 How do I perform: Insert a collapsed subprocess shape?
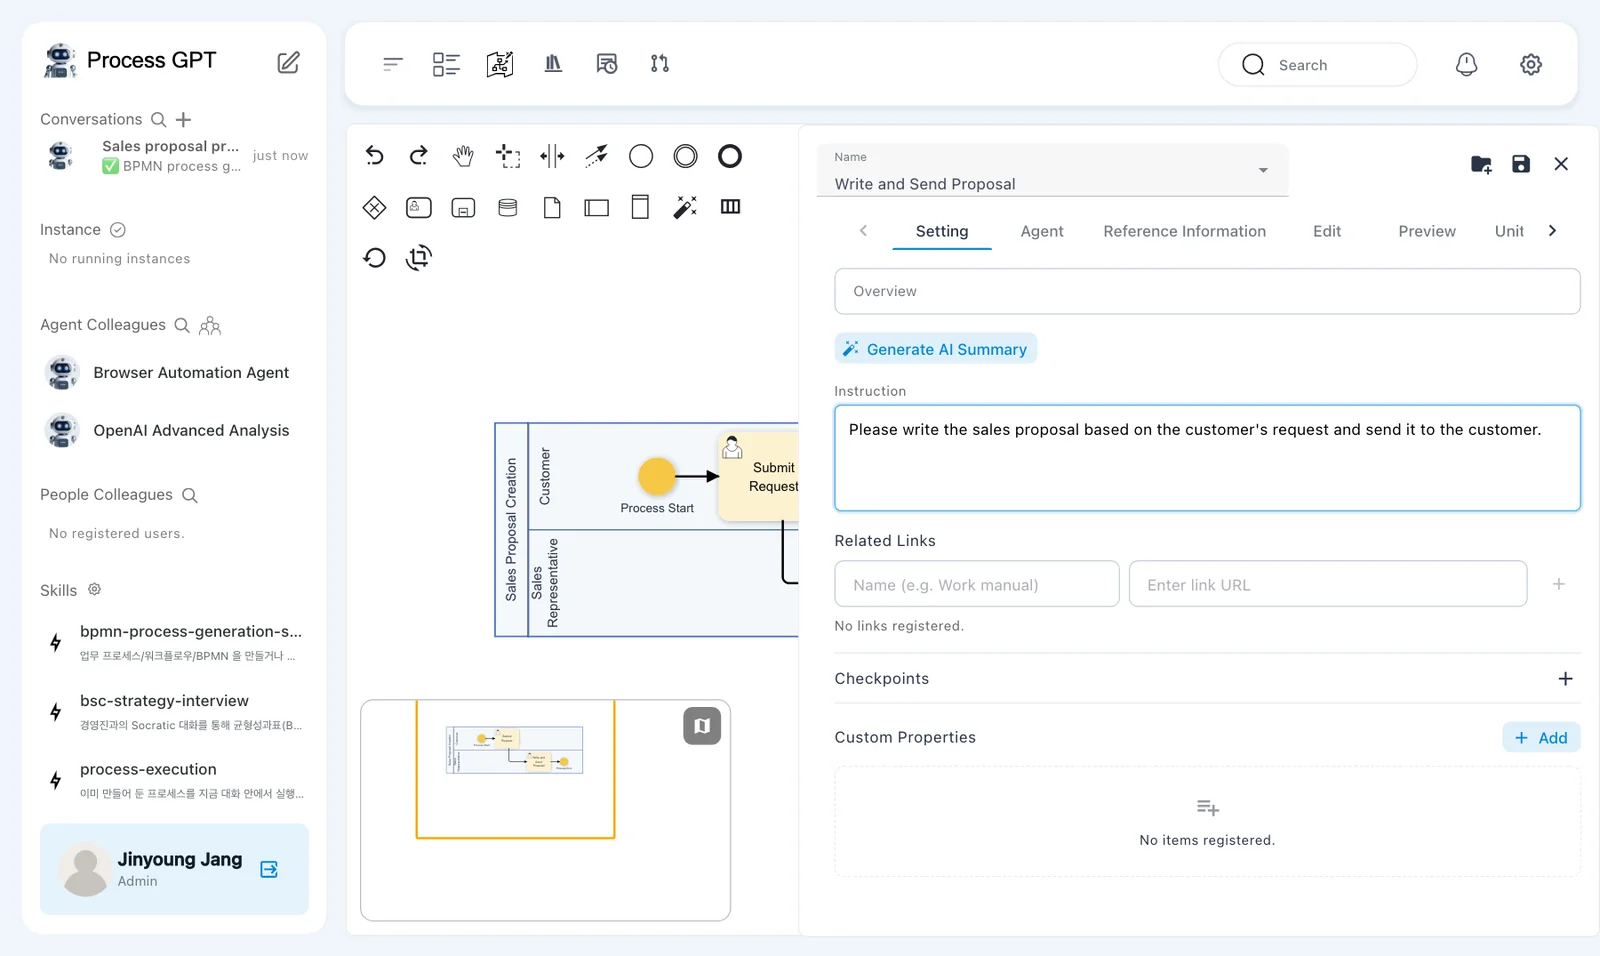pos(463,207)
